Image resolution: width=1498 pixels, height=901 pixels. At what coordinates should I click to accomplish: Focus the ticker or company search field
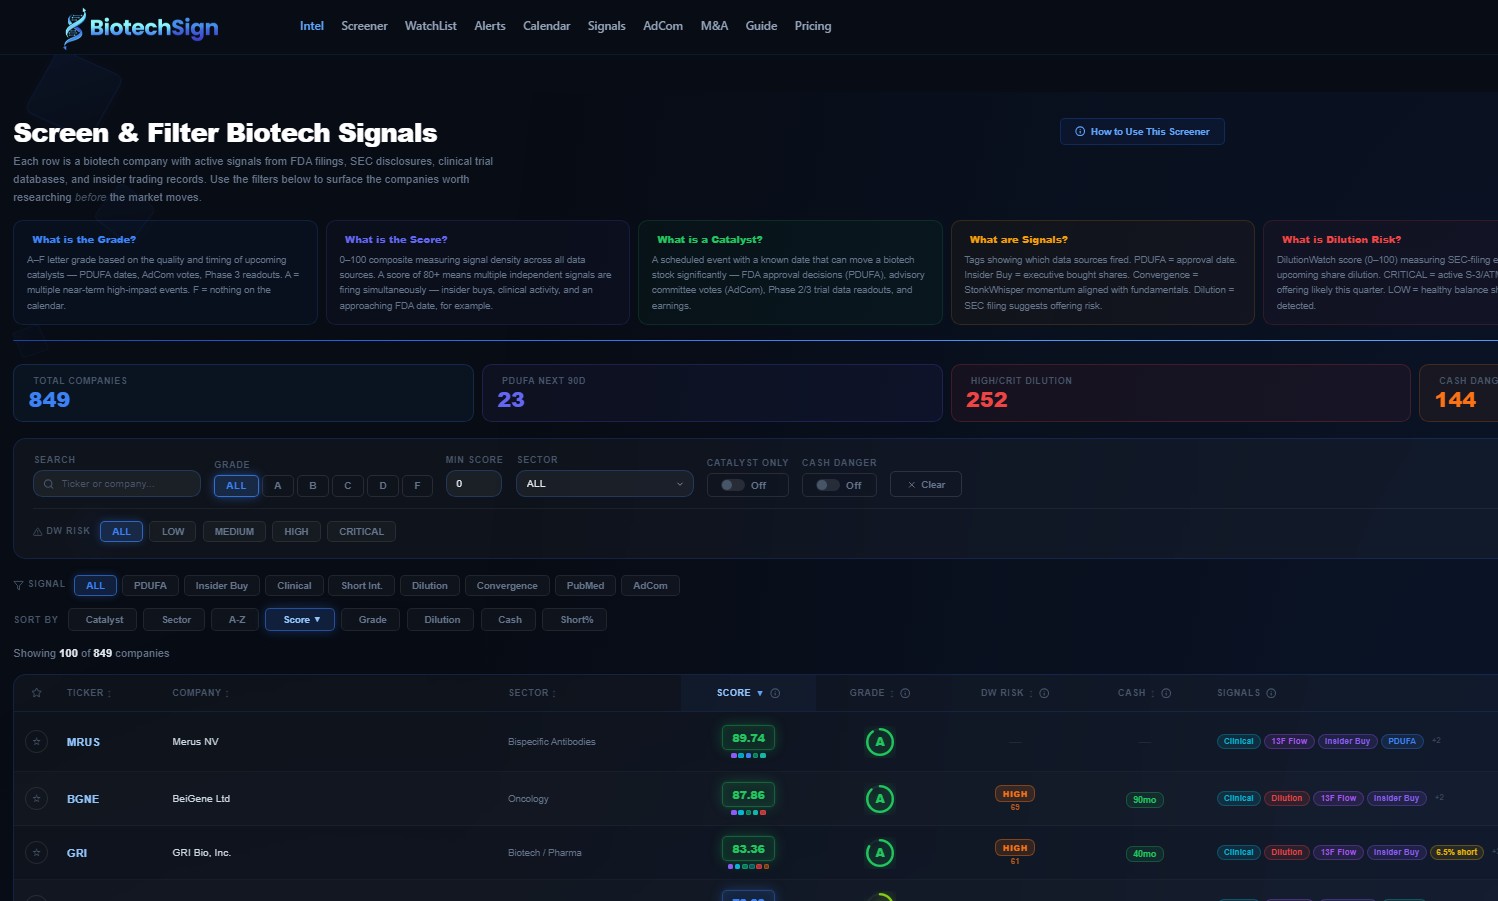coord(117,484)
